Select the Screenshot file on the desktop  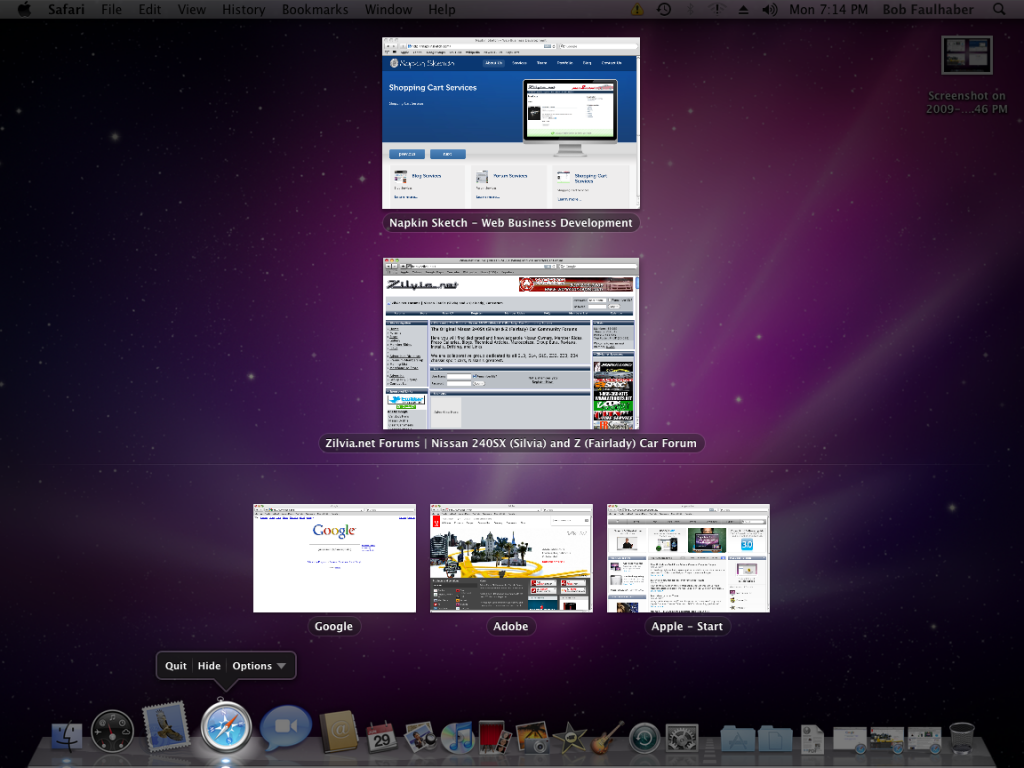[967, 75]
